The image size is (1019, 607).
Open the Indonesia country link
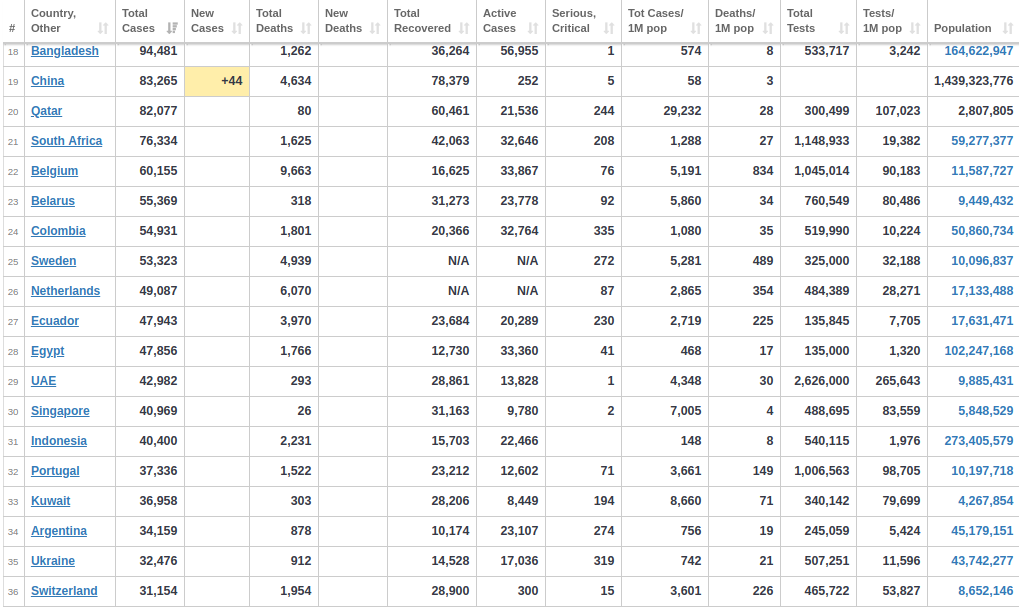coord(58,441)
